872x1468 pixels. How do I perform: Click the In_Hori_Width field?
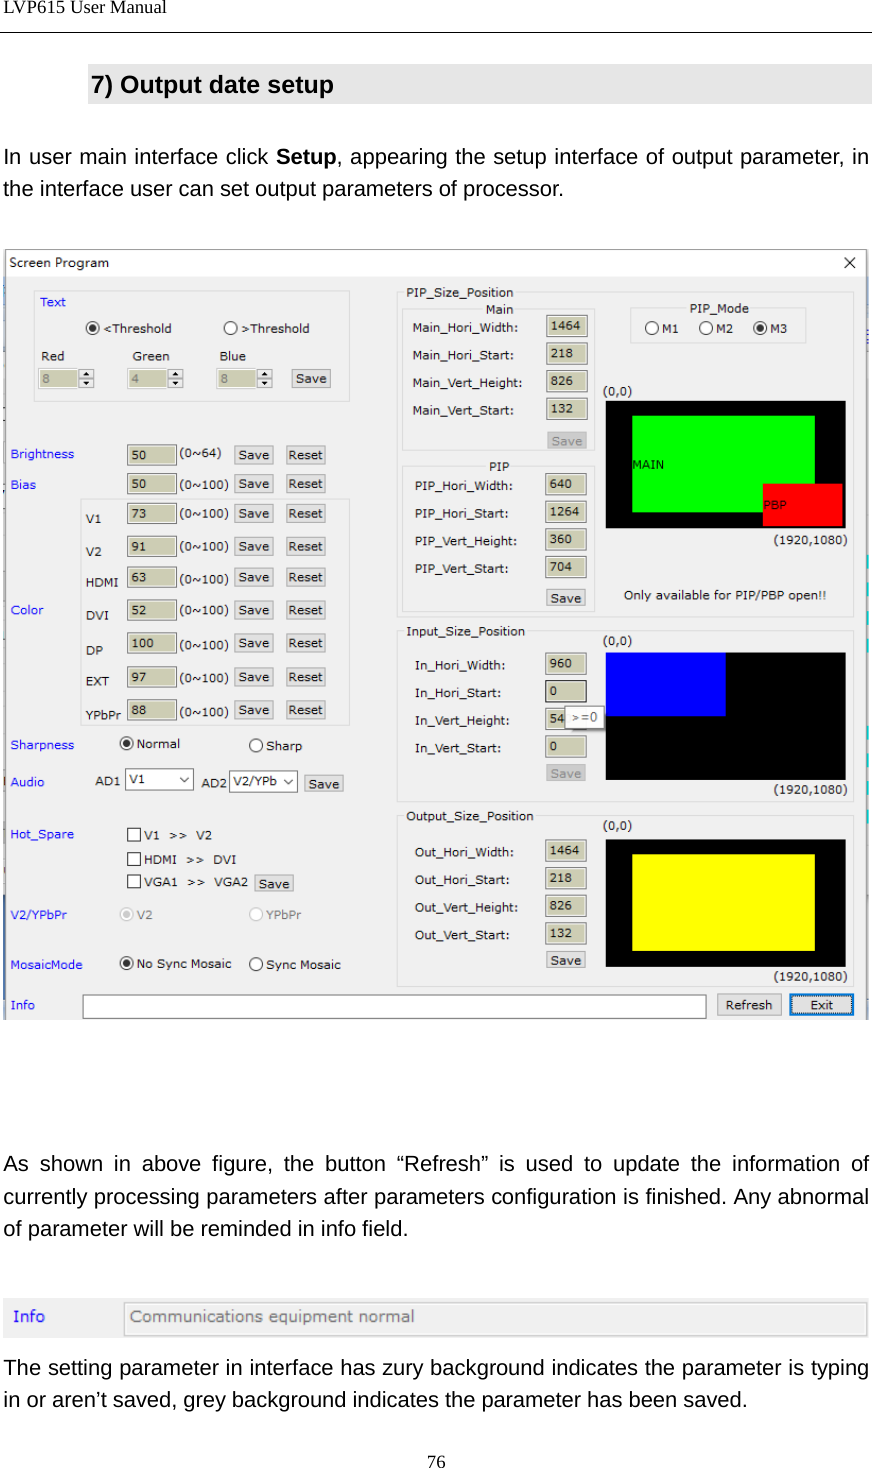click(566, 664)
